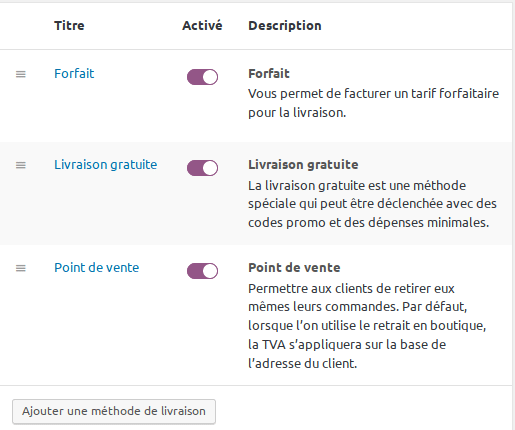Click the TVA retrait en boutique paragraph
515x430 pixels.
pos(367,326)
